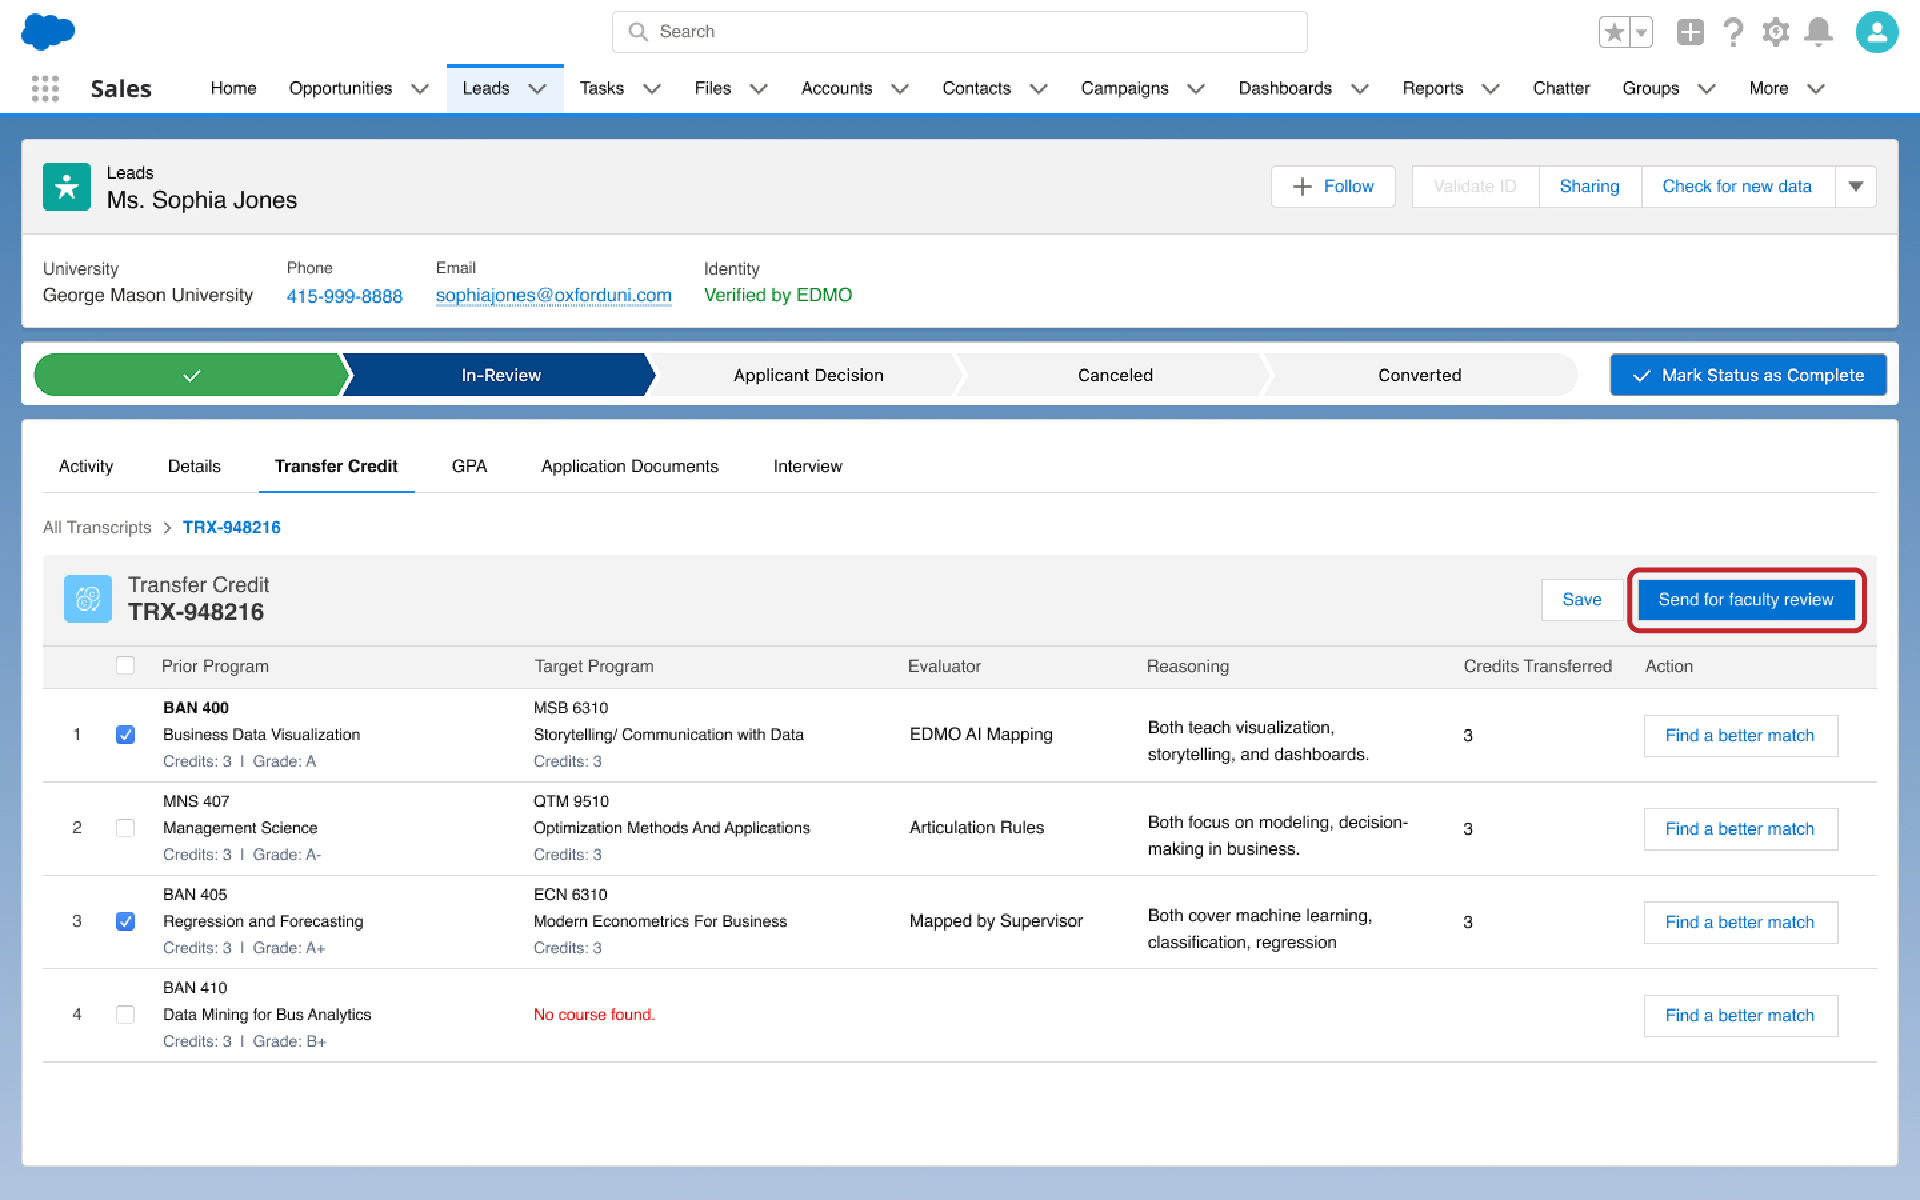Open the user profile avatar
This screenshot has width=1920, height=1200.
[x=1876, y=32]
